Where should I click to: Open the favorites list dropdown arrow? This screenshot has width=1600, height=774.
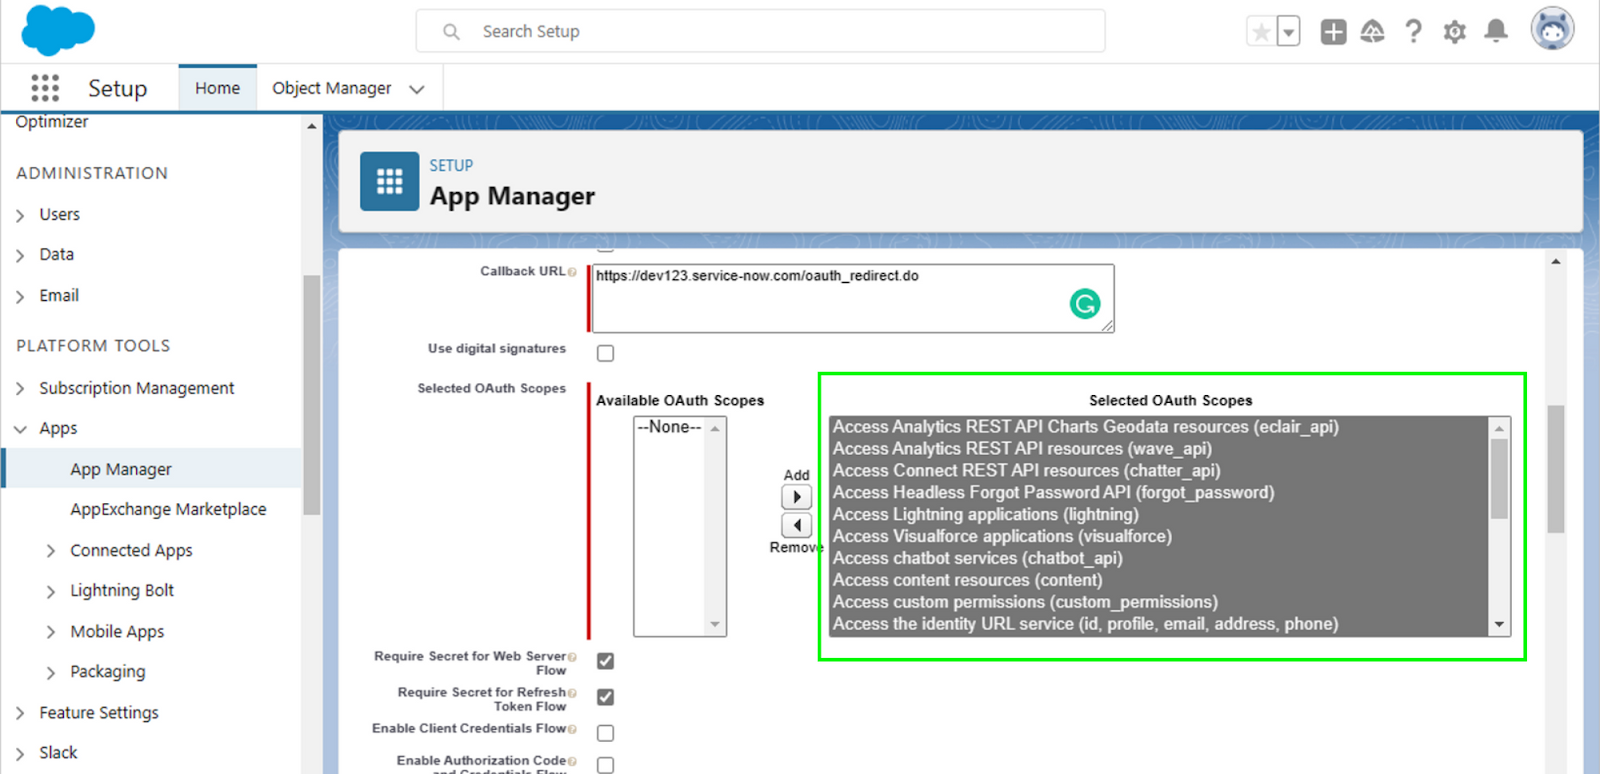[x=1289, y=32]
